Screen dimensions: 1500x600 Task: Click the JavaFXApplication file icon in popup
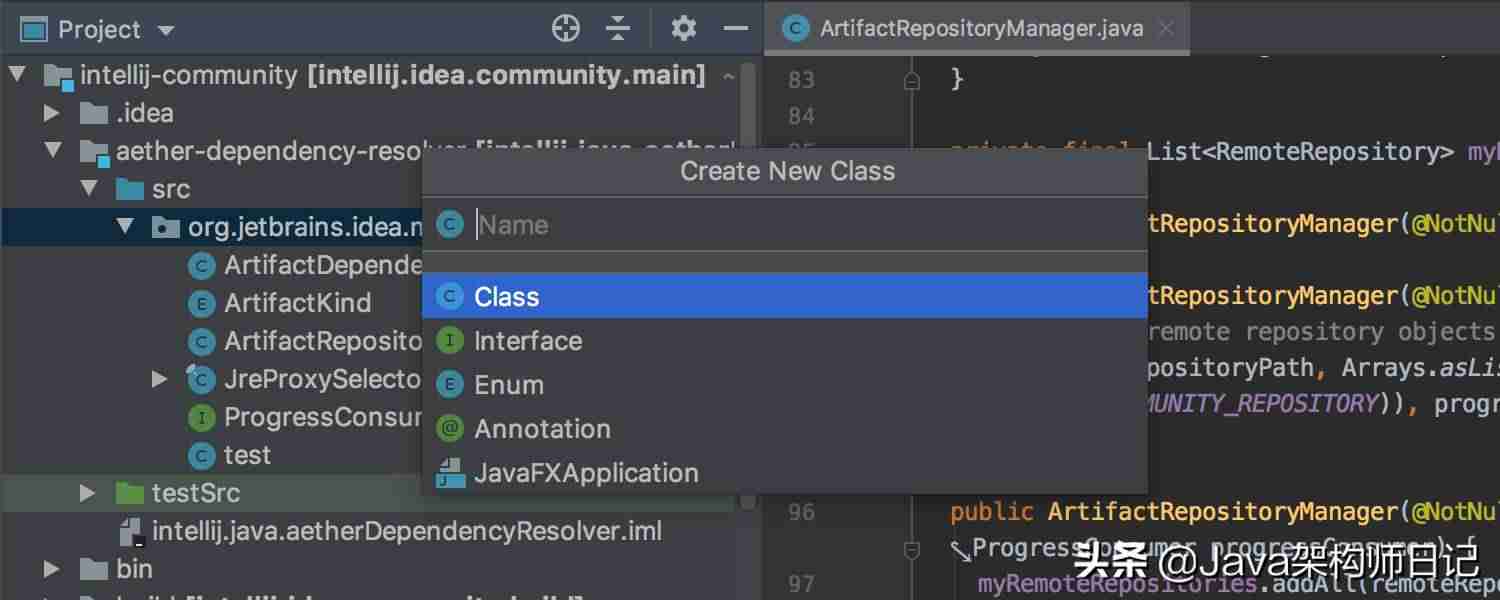tap(450, 473)
